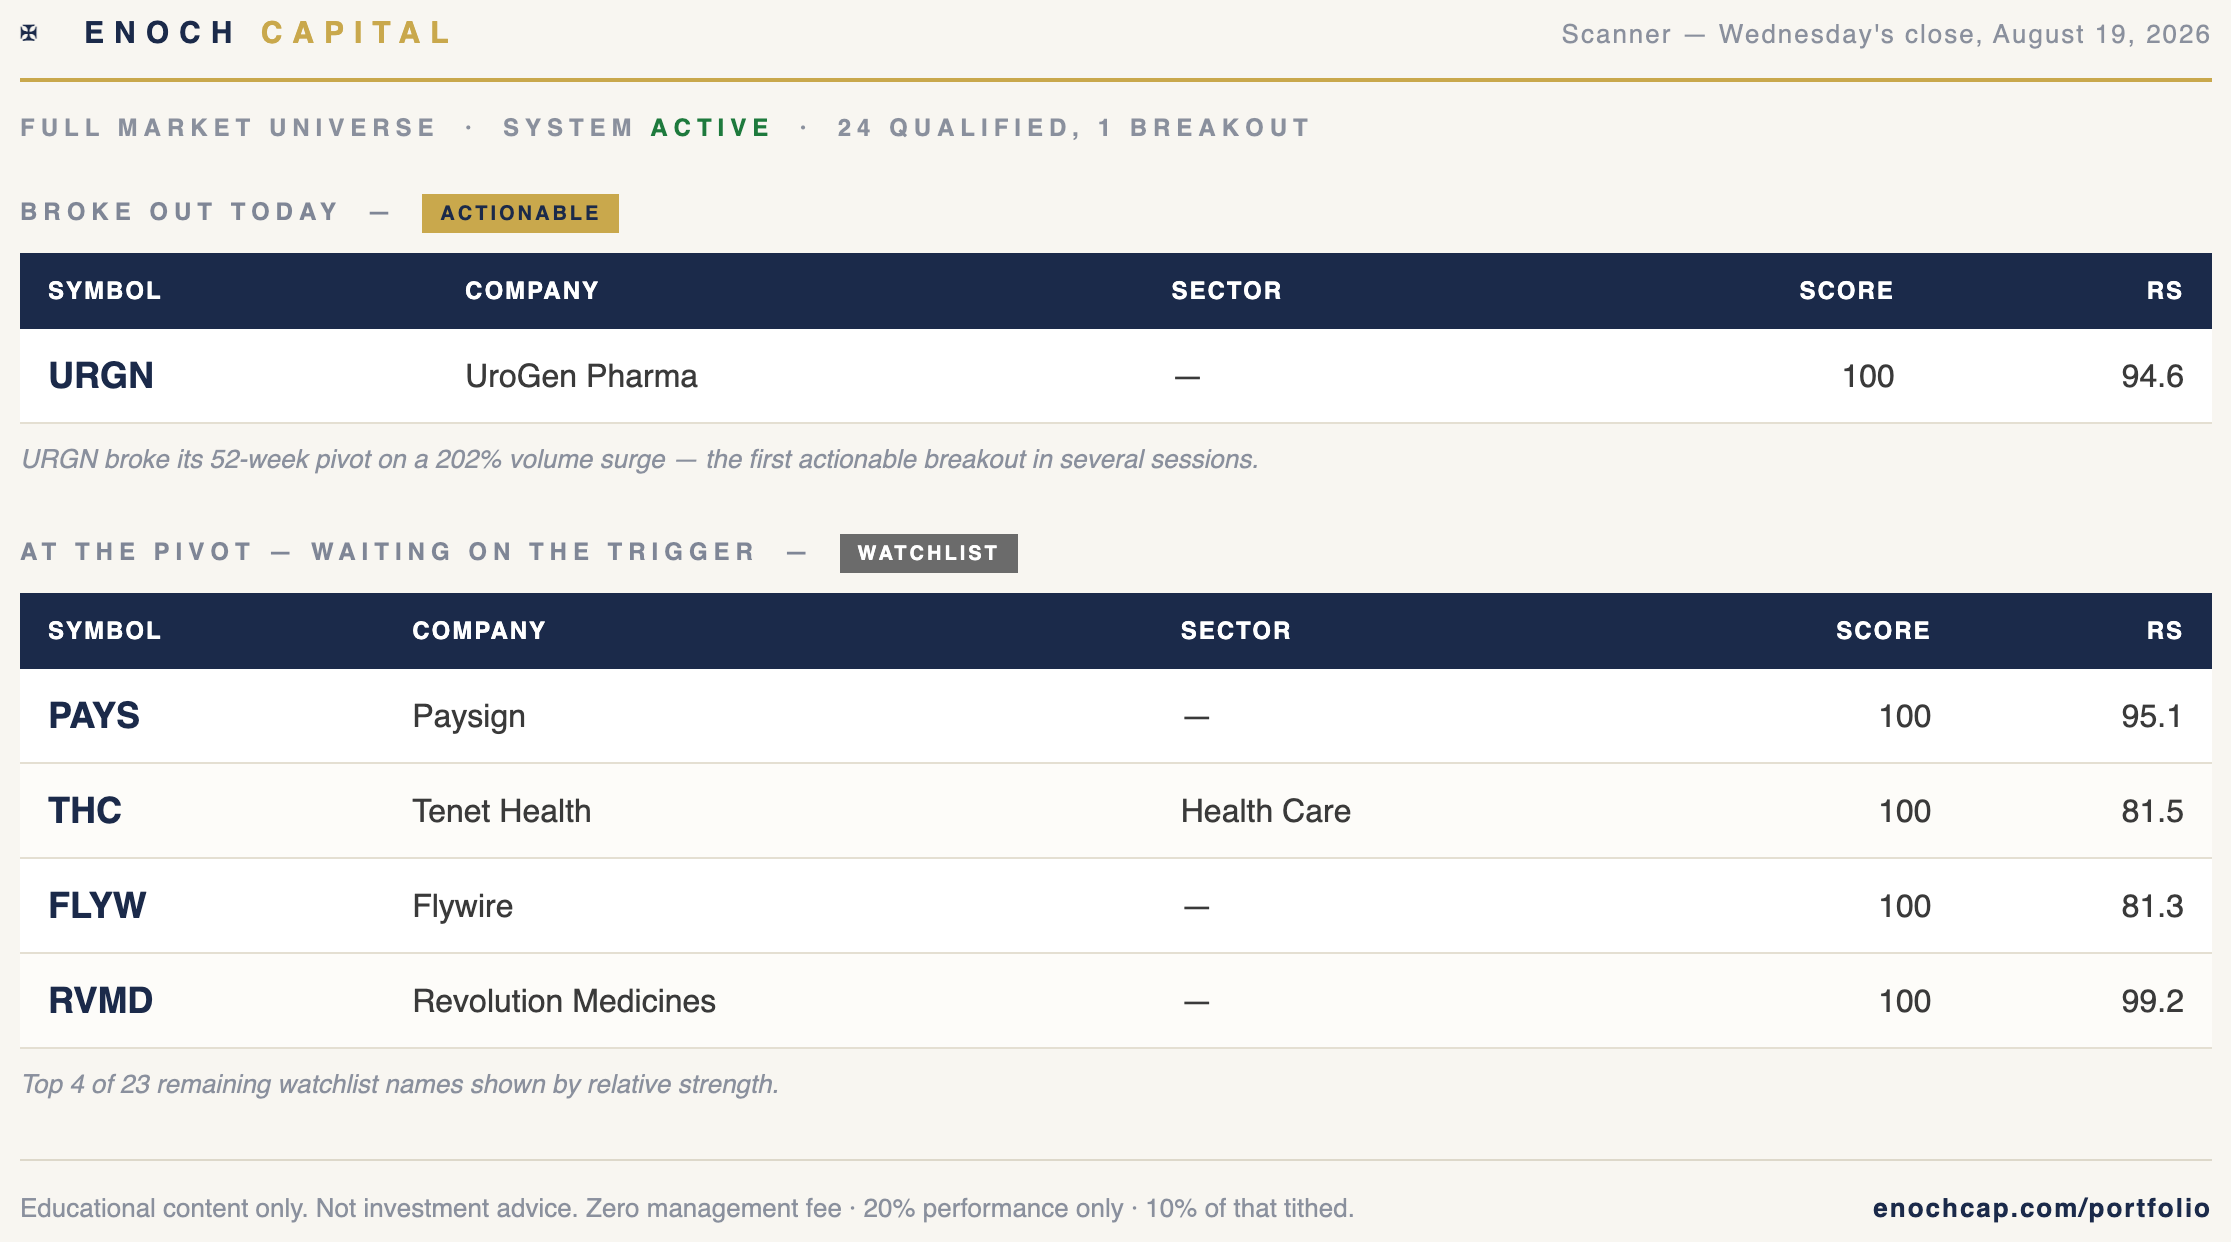Click the RVMD score of 100

click(x=1905, y=1001)
